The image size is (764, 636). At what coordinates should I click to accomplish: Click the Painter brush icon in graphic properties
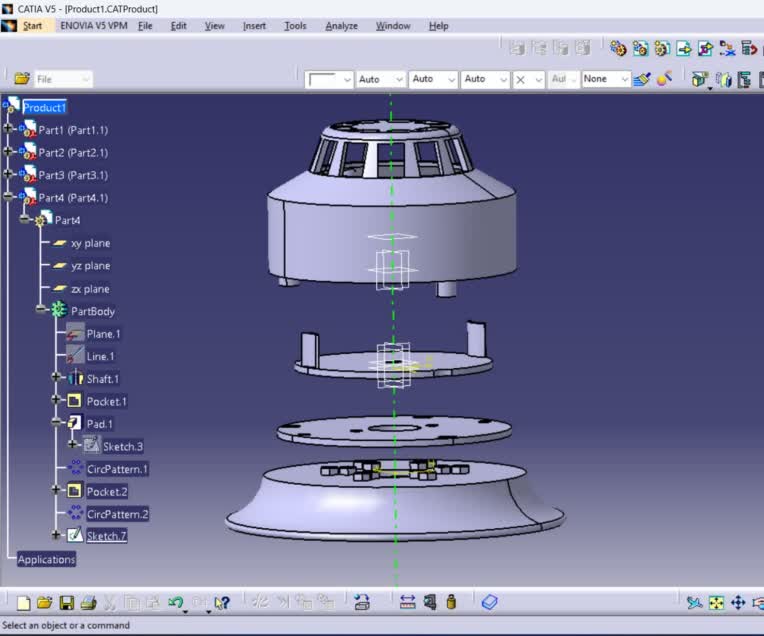pyautogui.click(x=642, y=79)
